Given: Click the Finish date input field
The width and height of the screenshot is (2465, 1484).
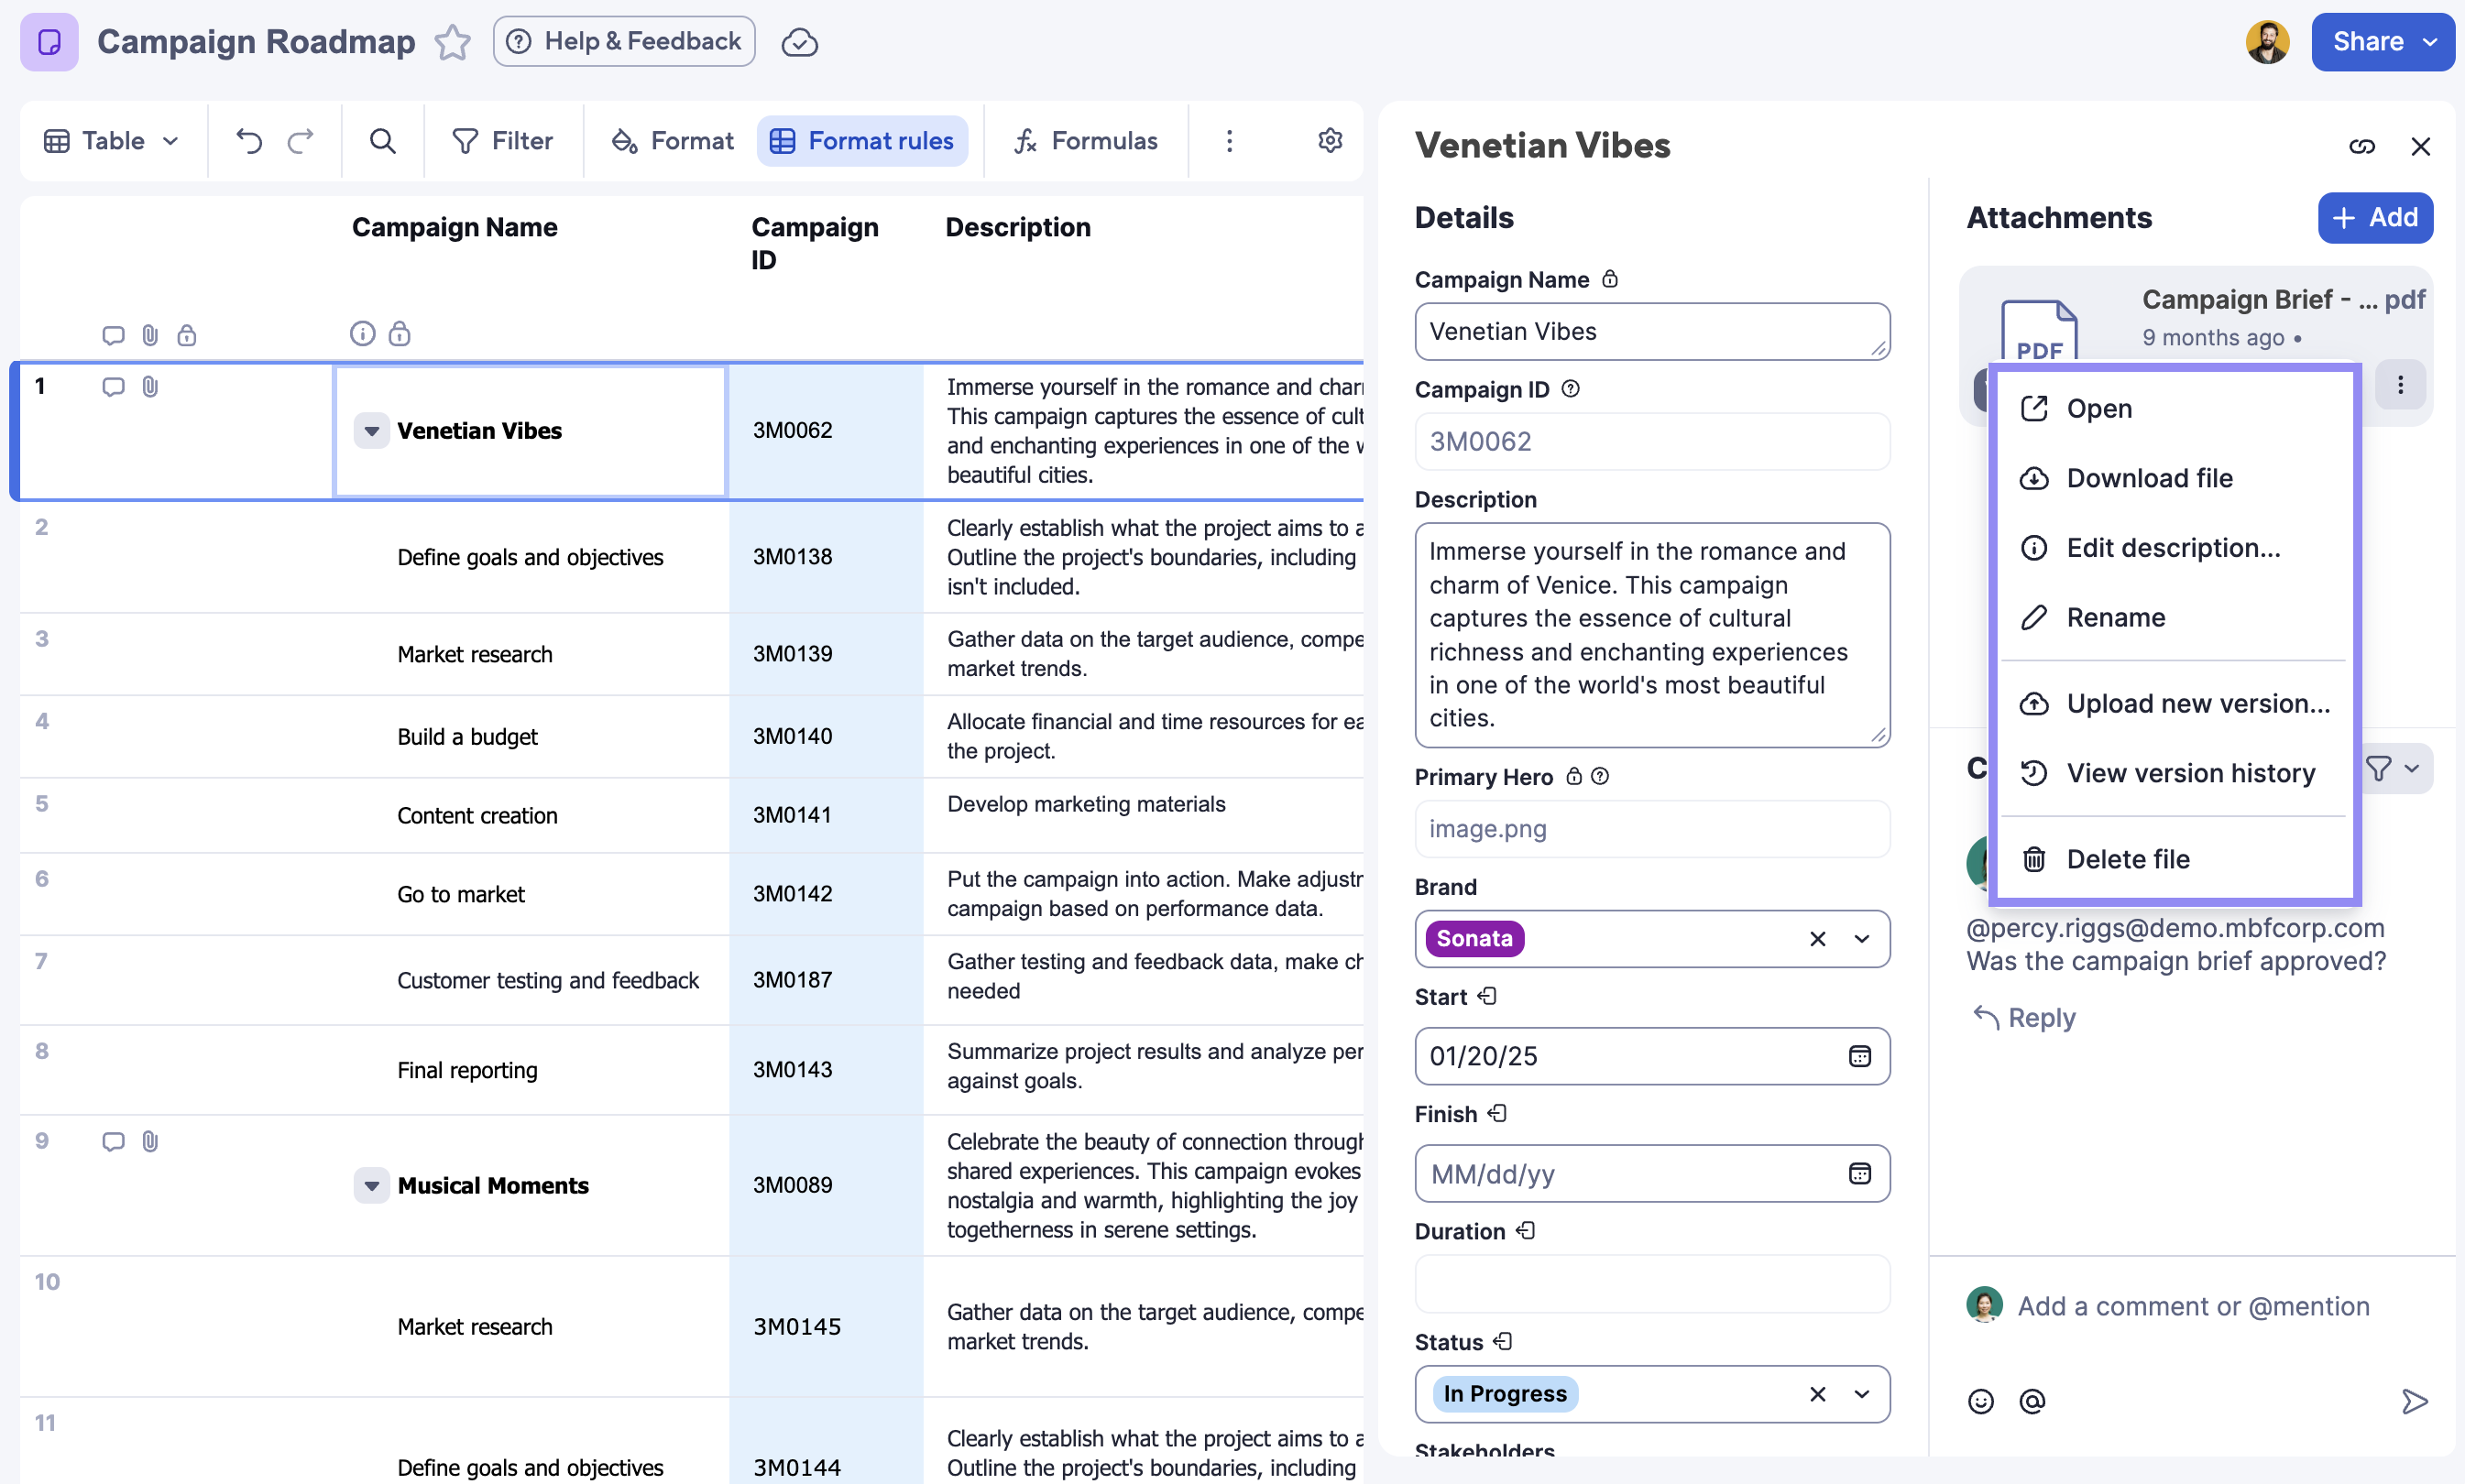Looking at the screenshot, I should [x=1651, y=1174].
